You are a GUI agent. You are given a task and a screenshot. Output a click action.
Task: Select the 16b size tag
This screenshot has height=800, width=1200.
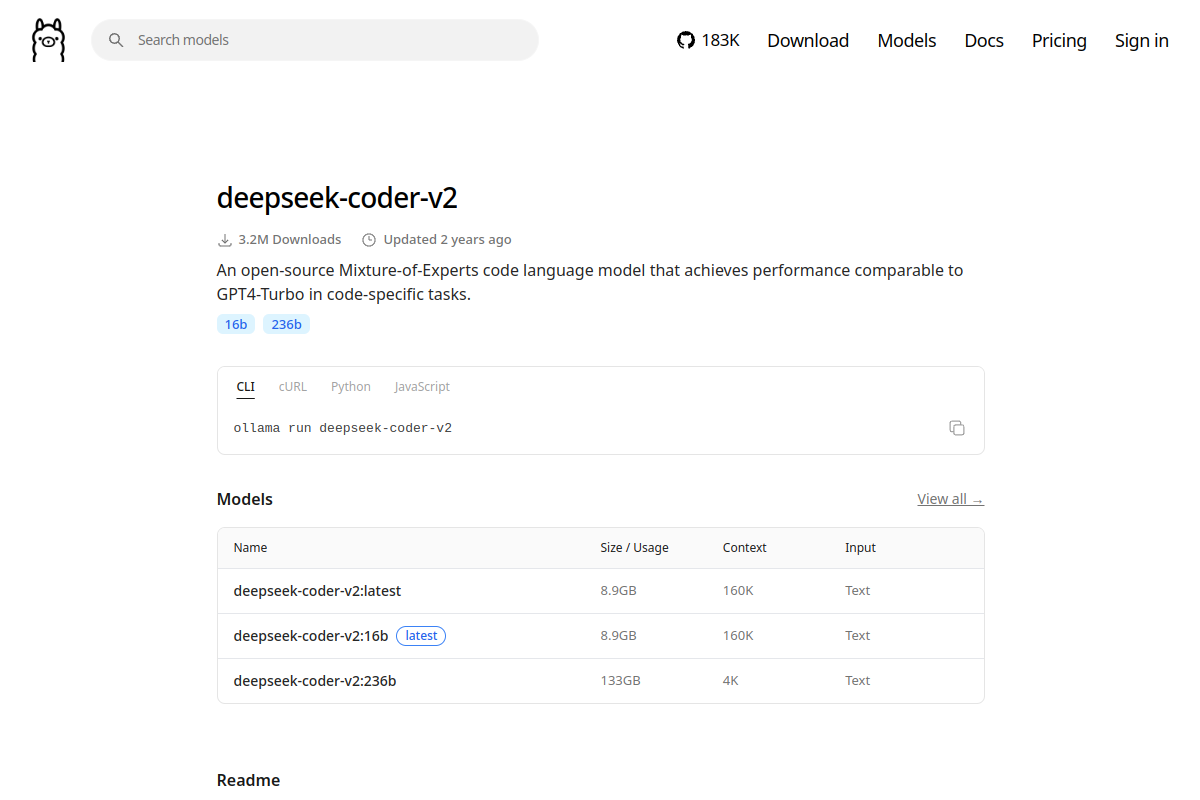pyautogui.click(x=236, y=324)
